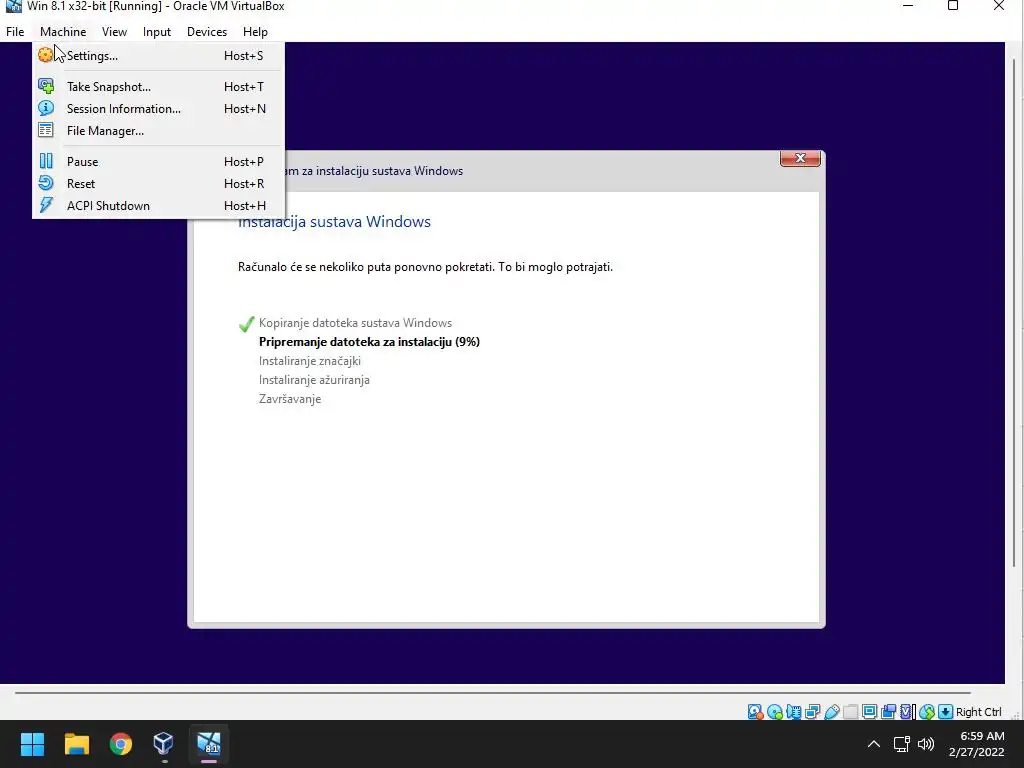Click 'Završavanje' step text
The image size is (1024, 768).
click(290, 398)
